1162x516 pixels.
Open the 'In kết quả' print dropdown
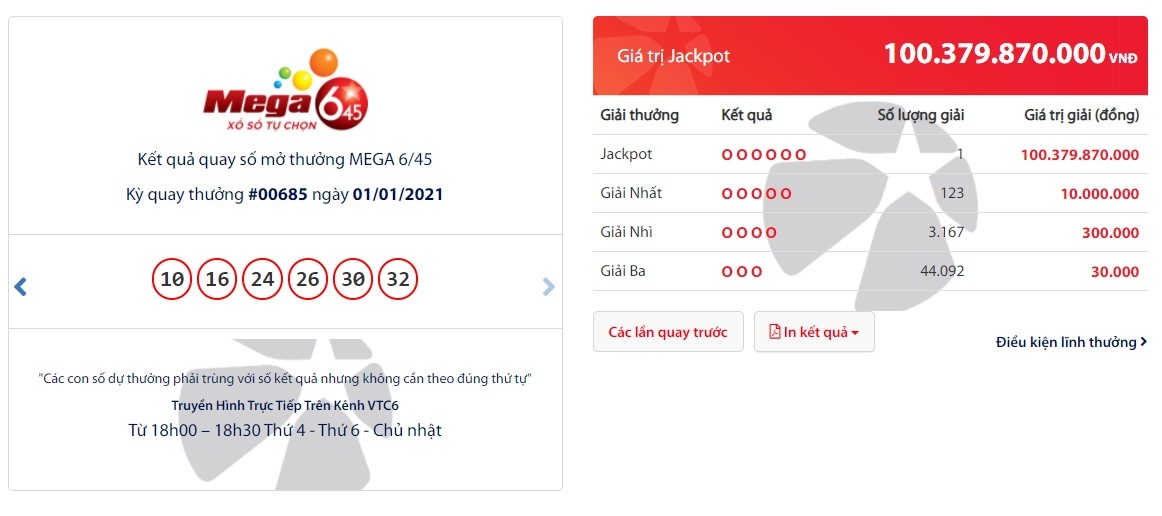coord(814,332)
